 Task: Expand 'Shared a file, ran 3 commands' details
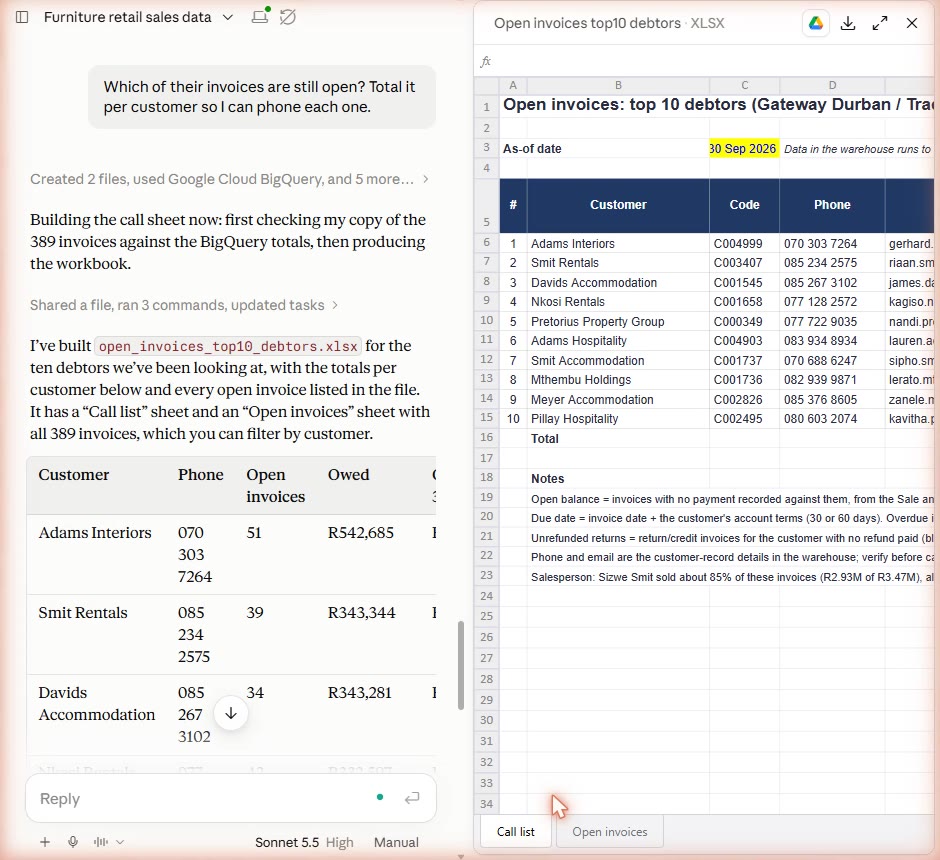coord(184,305)
